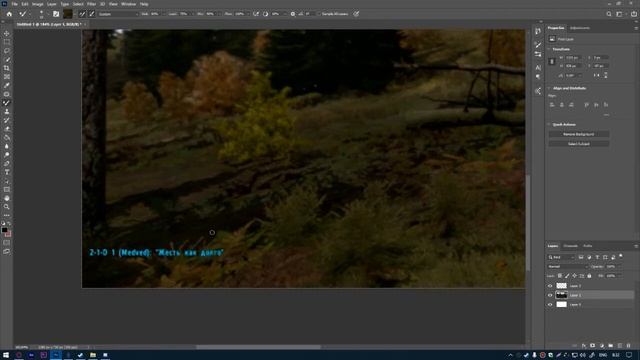Toggle load brush after each stroke
The image size is (640, 360).
82,14
